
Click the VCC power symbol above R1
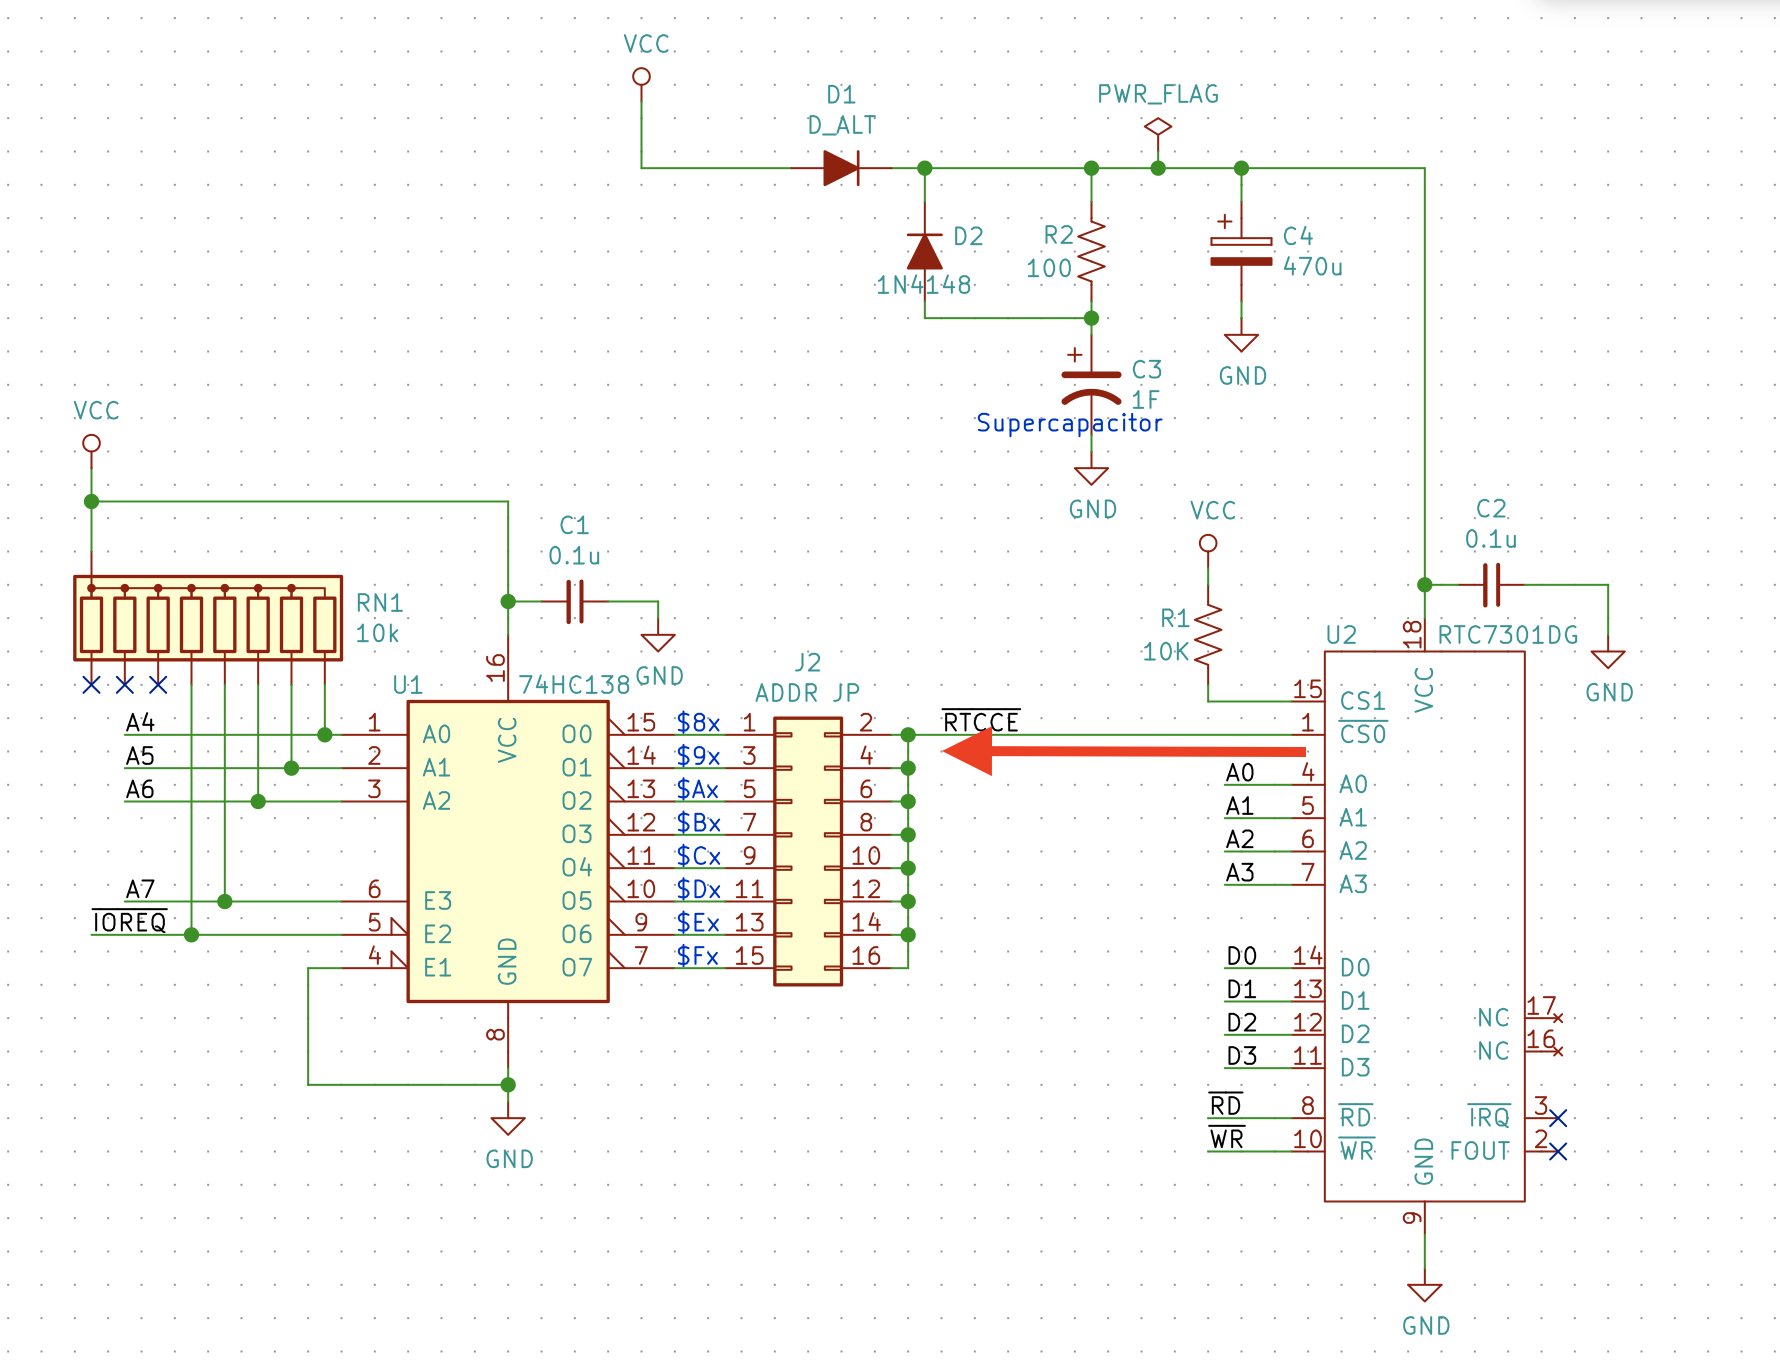pyautogui.click(x=1208, y=543)
